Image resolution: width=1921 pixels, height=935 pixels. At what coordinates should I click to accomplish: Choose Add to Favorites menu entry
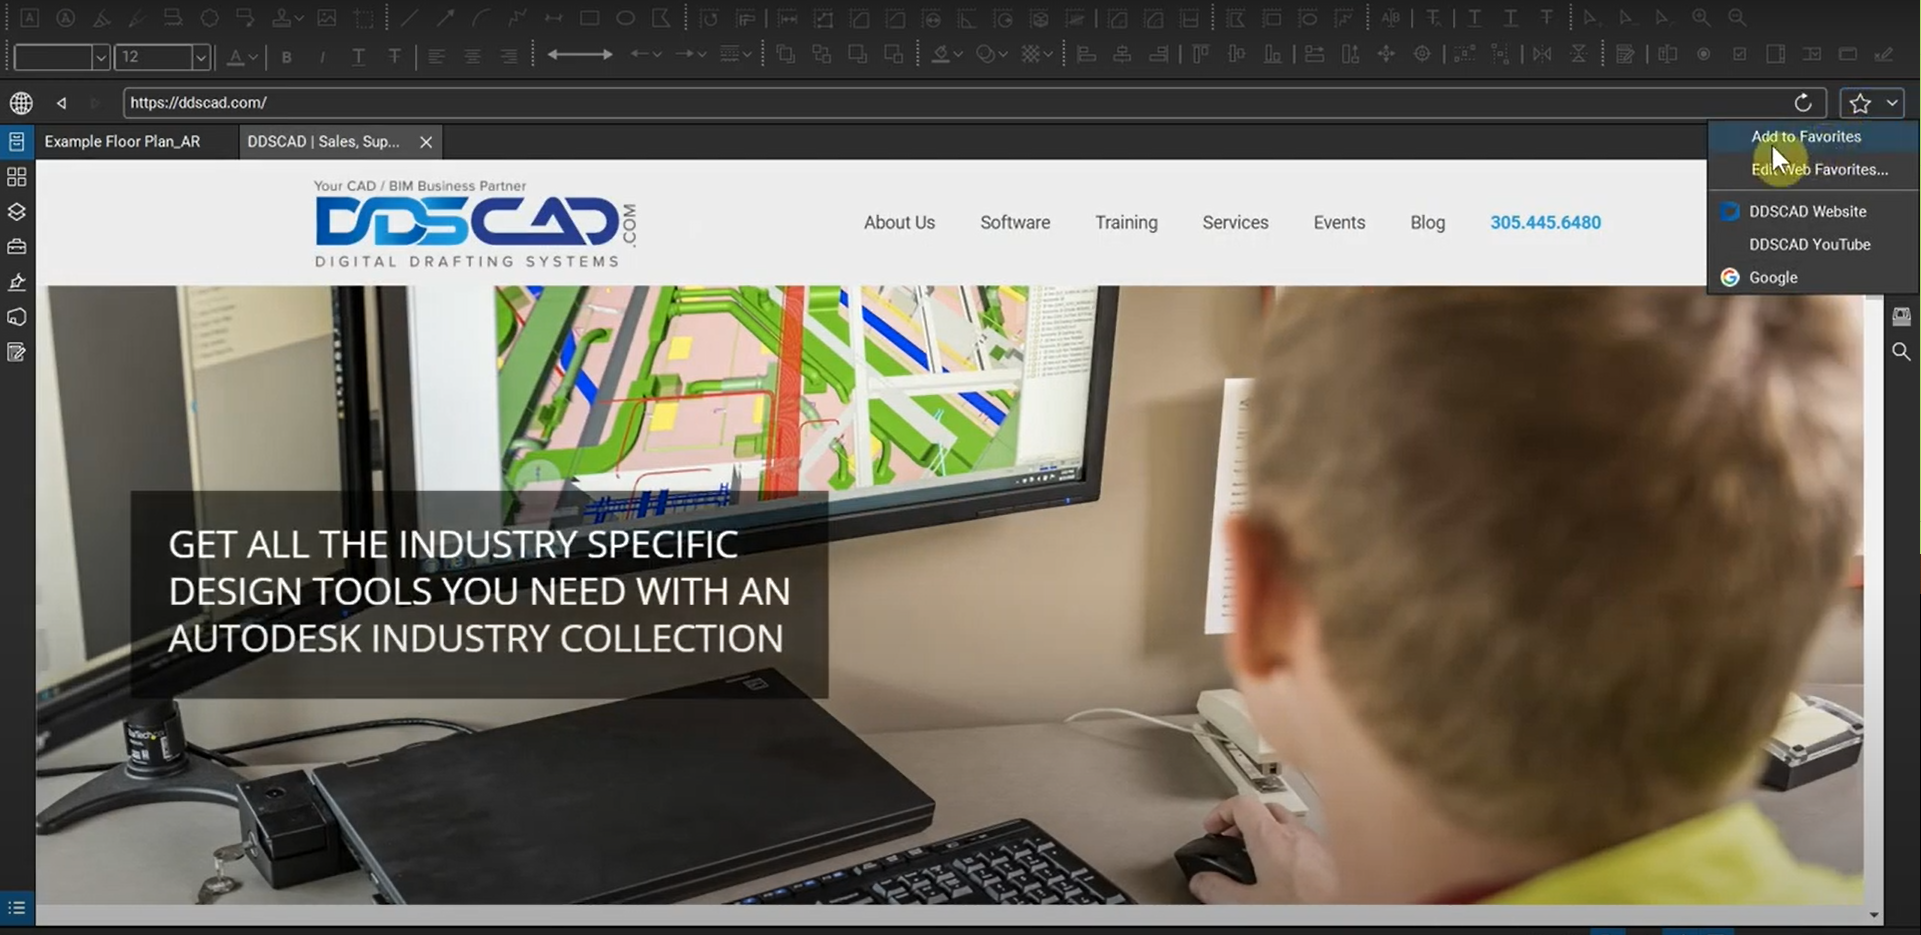pos(1805,137)
